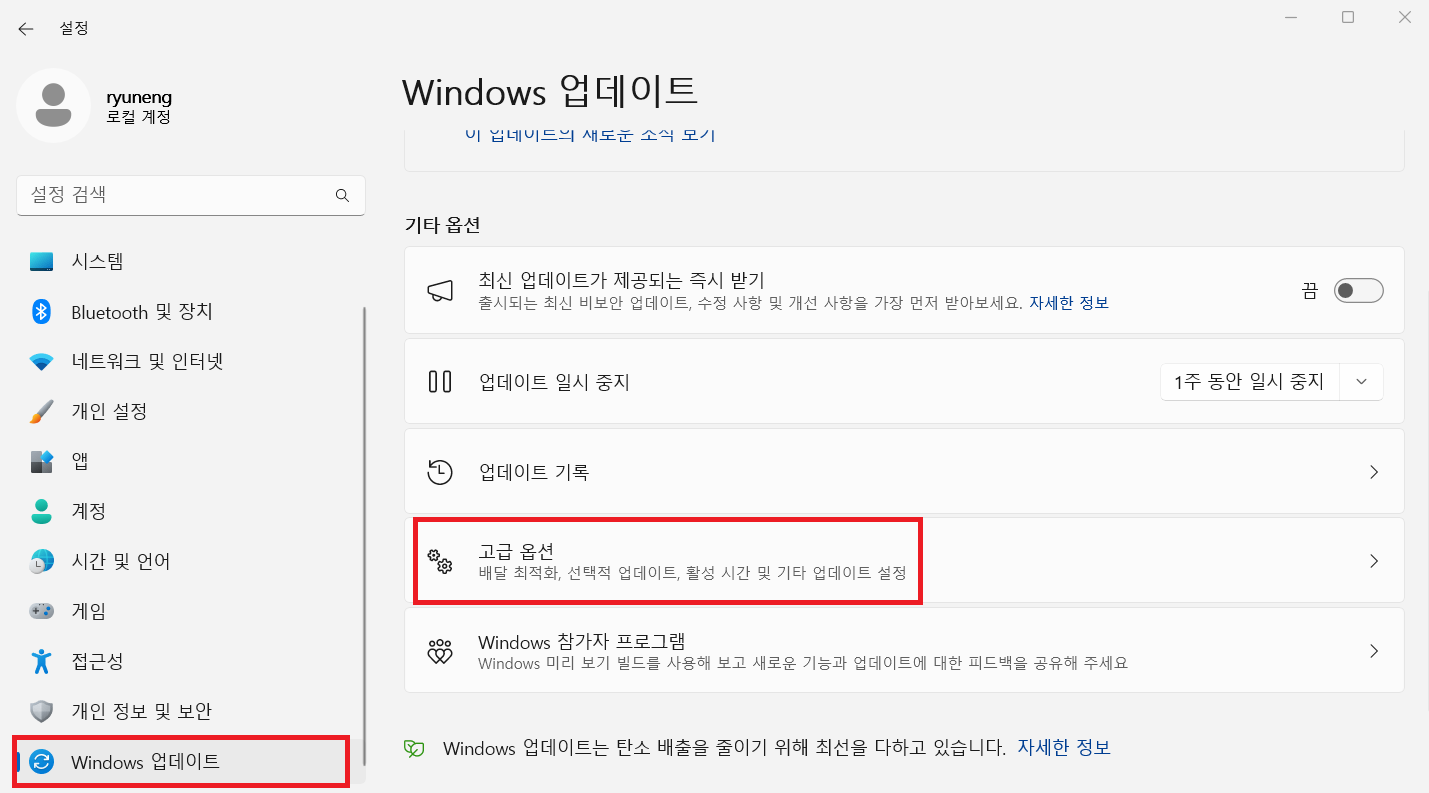Expand 고급 옵션 chevron arrow

[1374, 561]
